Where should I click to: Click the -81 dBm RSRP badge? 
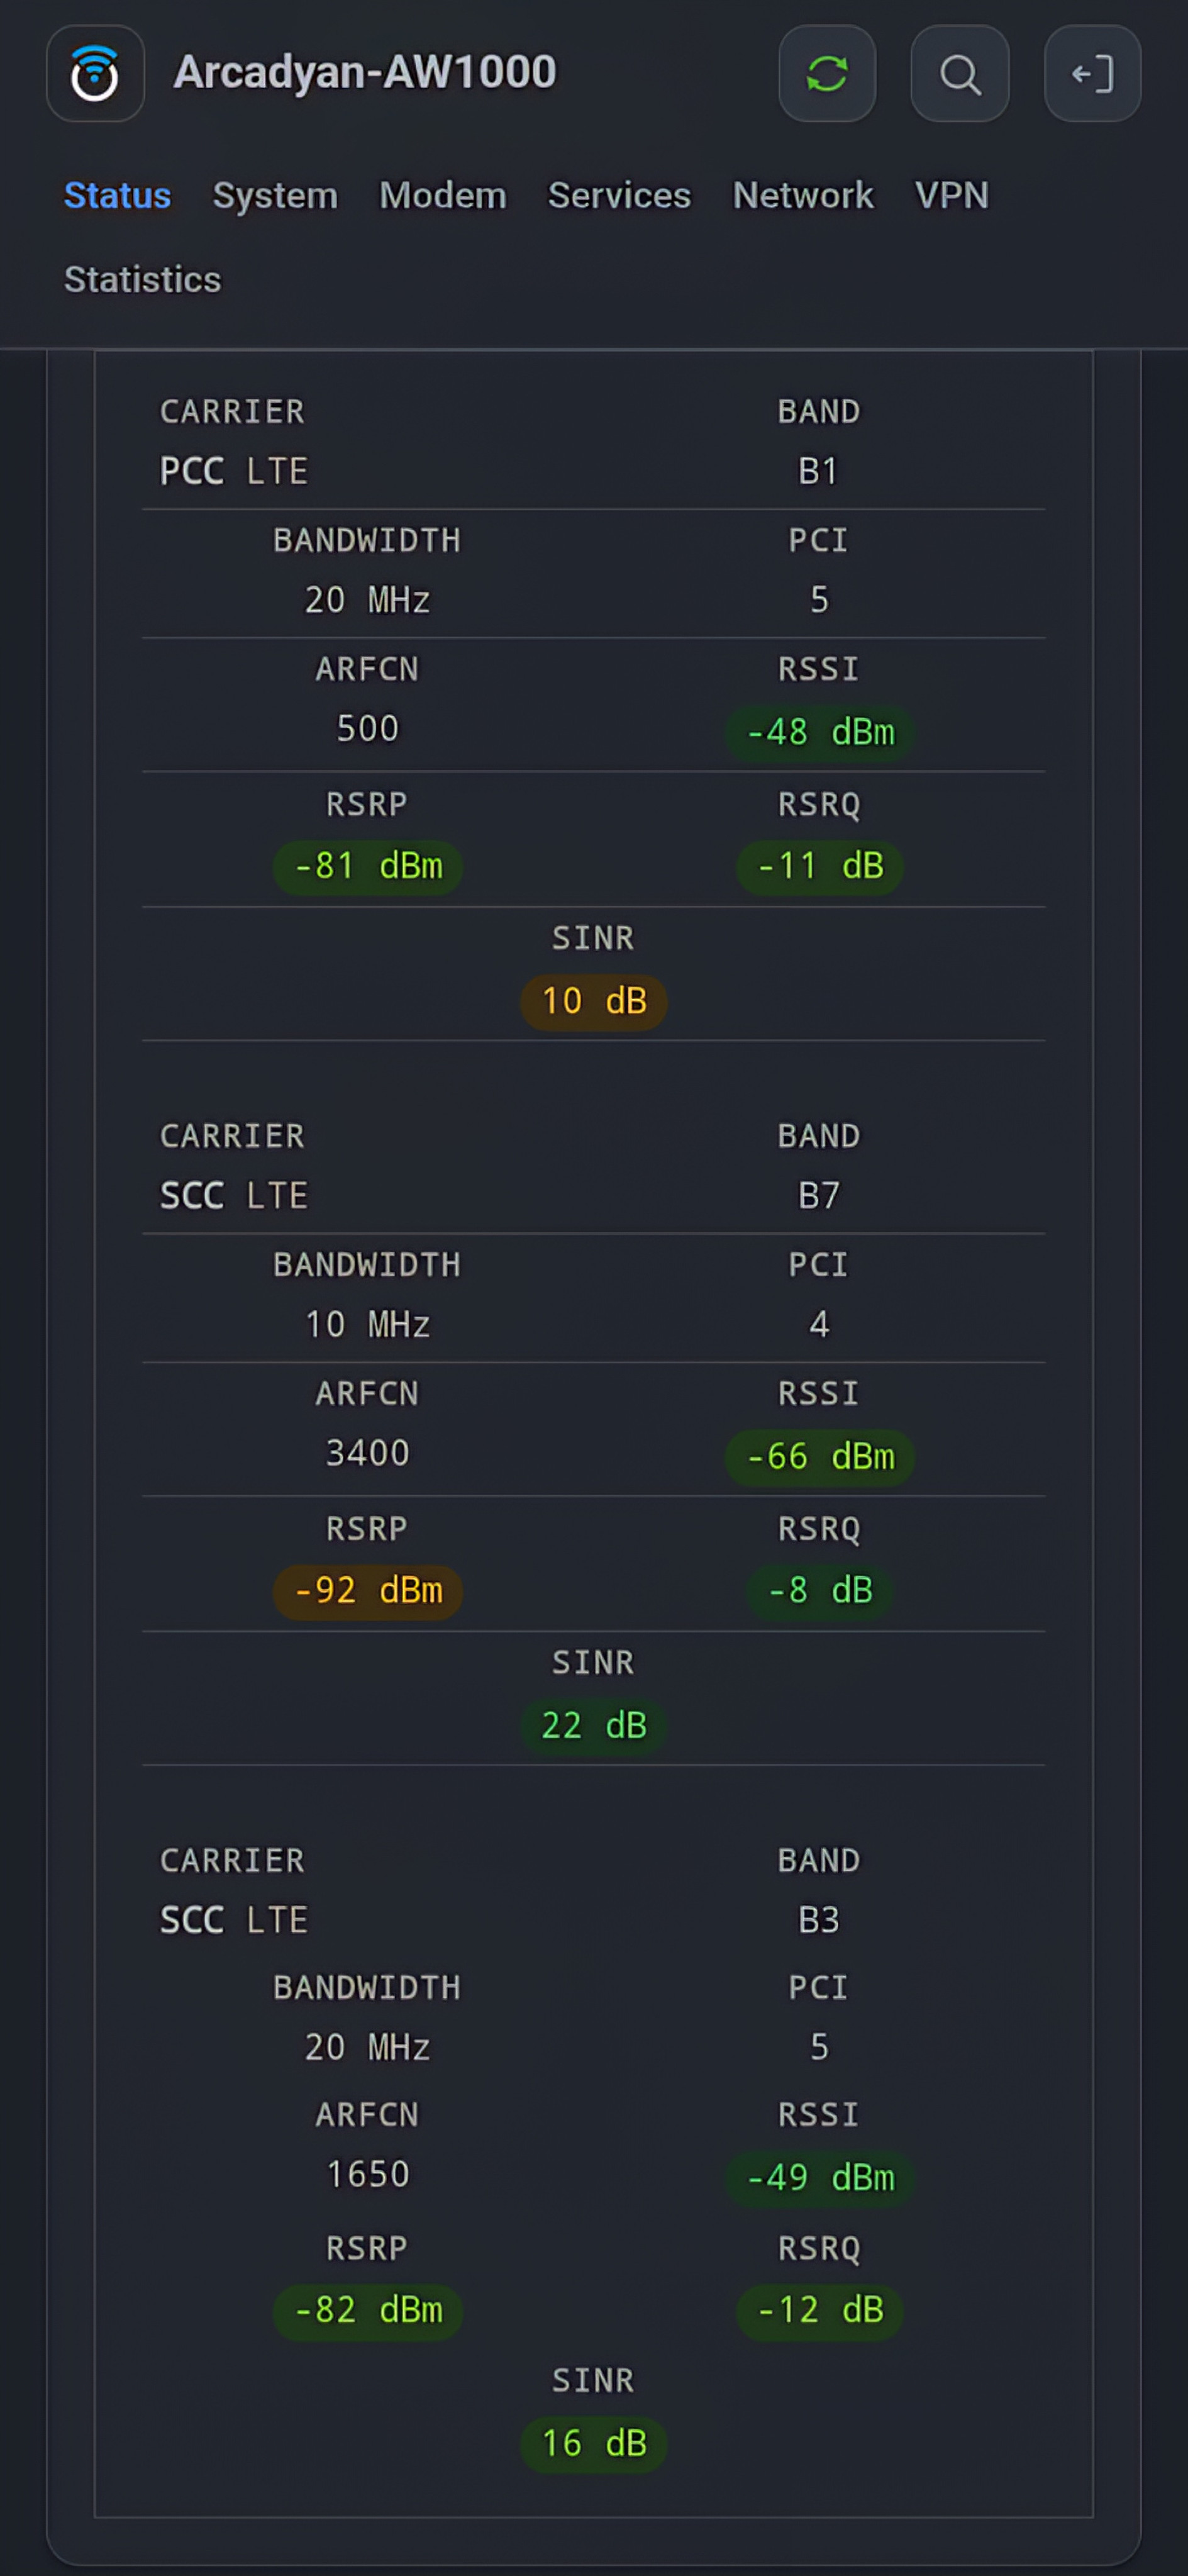[x=368, y=866]
